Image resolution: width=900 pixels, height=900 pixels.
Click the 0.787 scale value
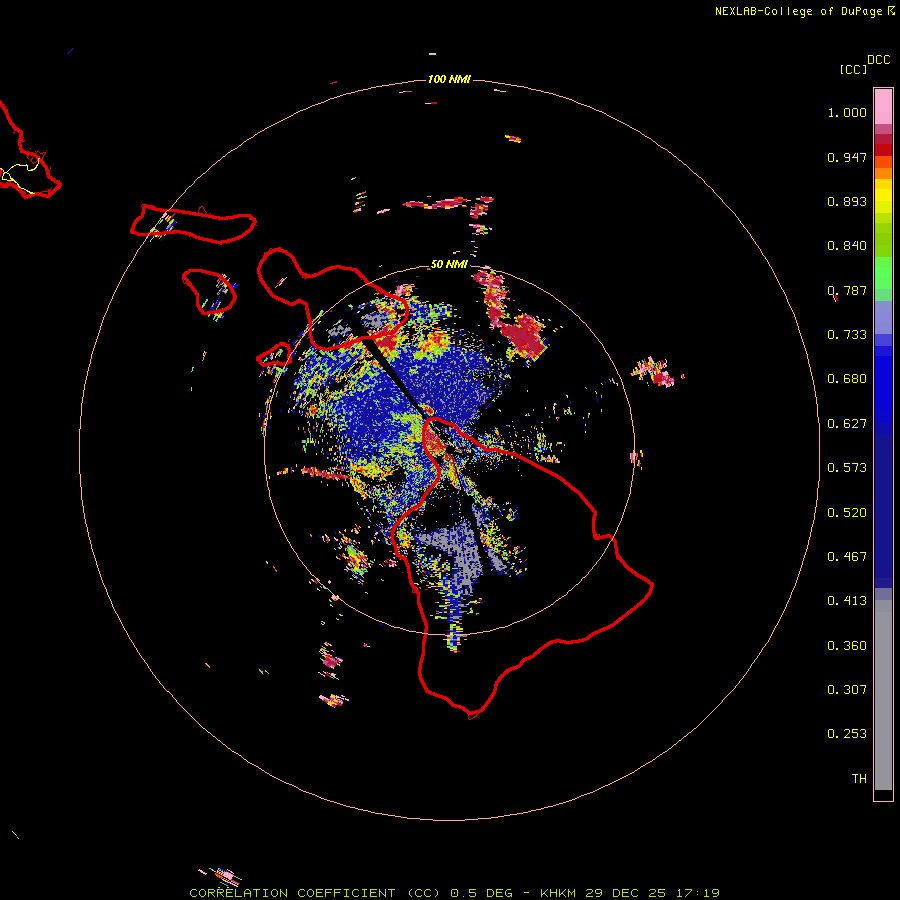(847, 290)
